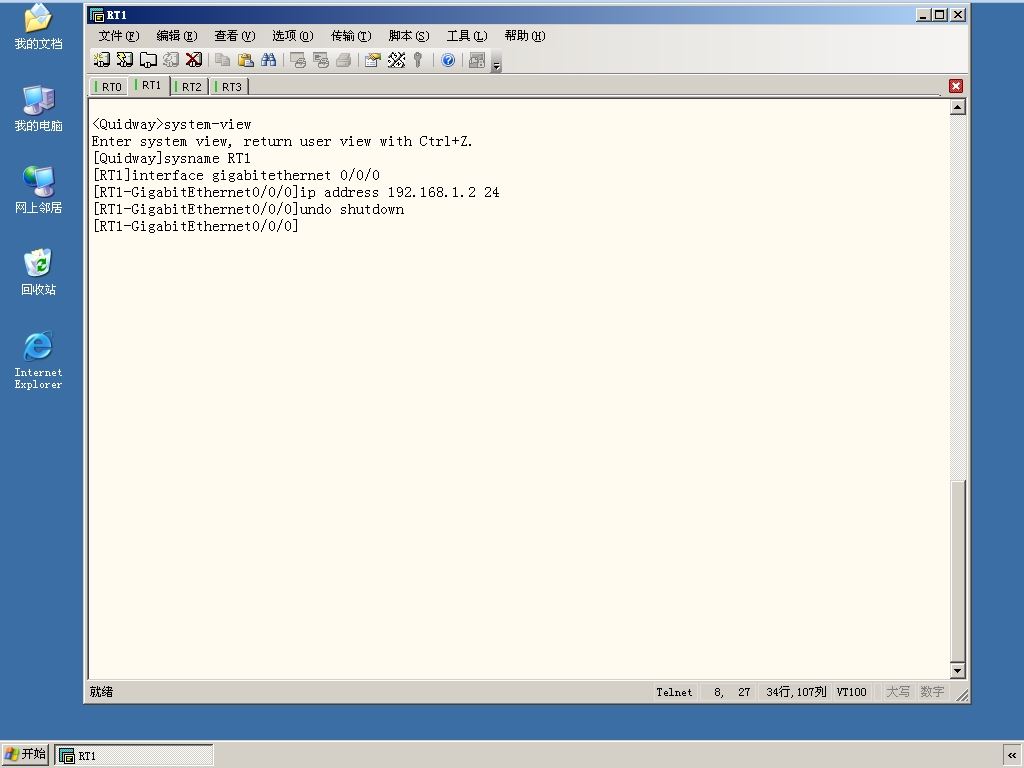The height and width of the screenshot is (768, 1024).
Task: Maximize the RT1 window
Action: tap(940, 14)
